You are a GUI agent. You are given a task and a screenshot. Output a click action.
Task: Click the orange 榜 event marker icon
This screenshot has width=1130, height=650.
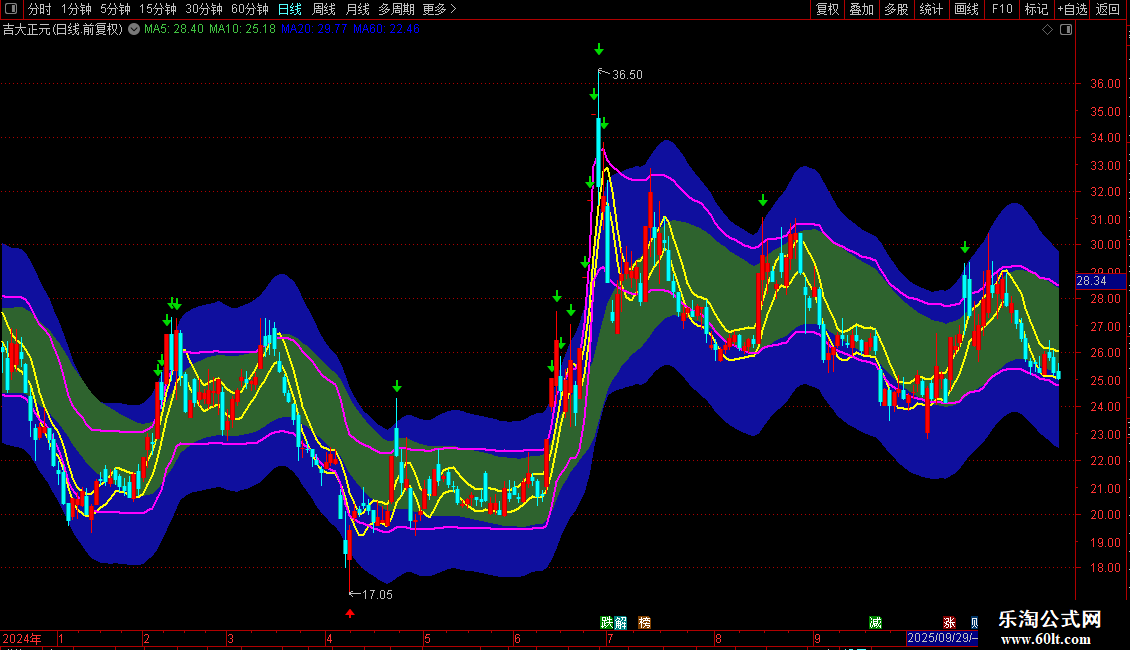pos(644,623)
